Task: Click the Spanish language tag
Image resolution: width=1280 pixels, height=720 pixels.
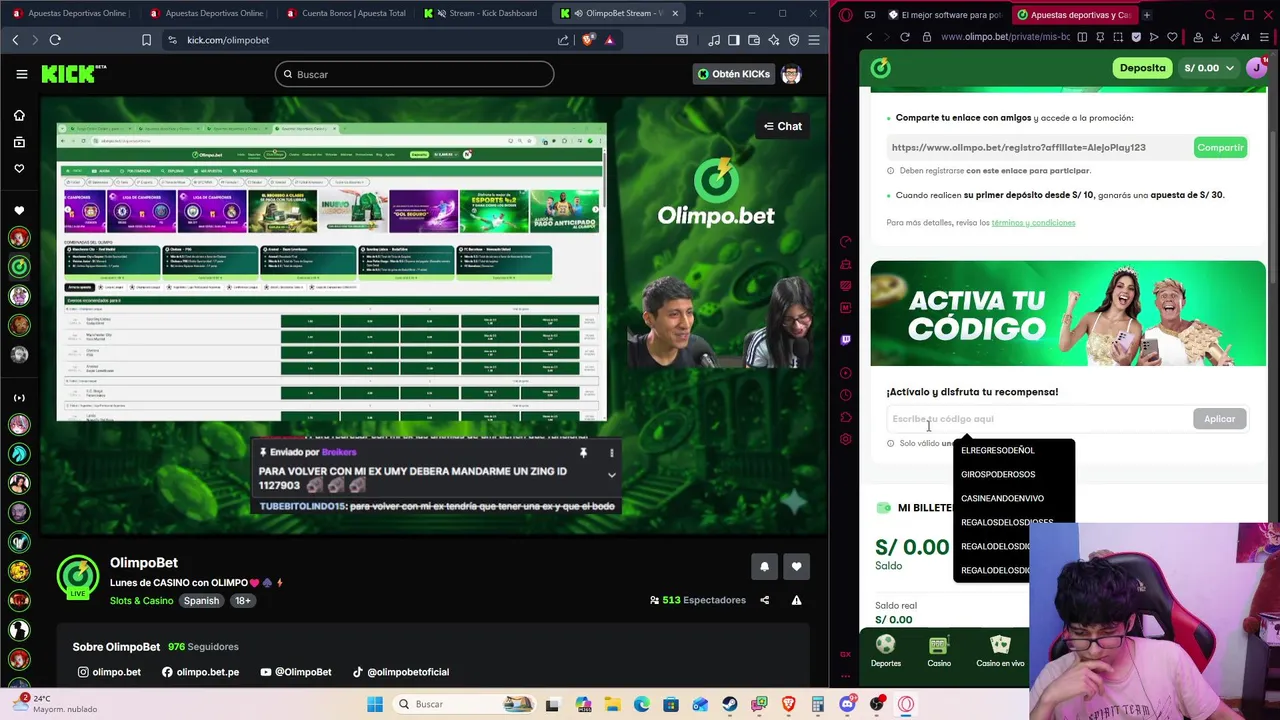Action: point(201,601)
